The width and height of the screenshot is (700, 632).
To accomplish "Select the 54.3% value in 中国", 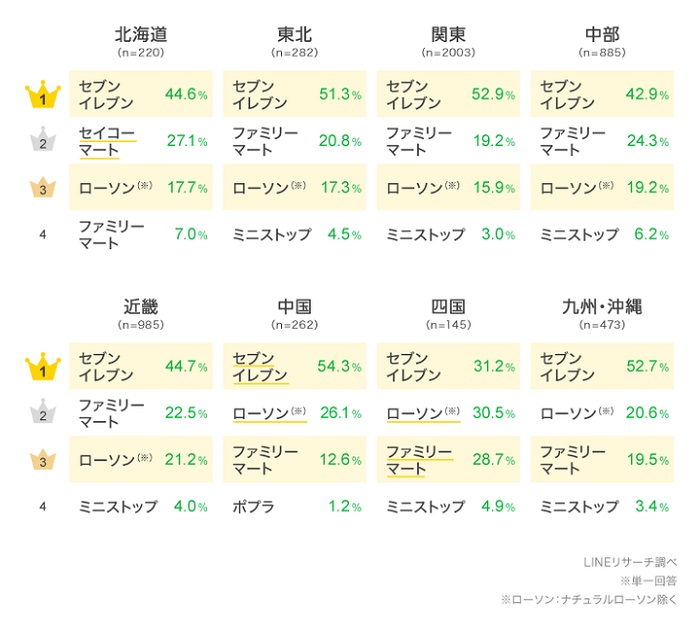I will 339,367.
